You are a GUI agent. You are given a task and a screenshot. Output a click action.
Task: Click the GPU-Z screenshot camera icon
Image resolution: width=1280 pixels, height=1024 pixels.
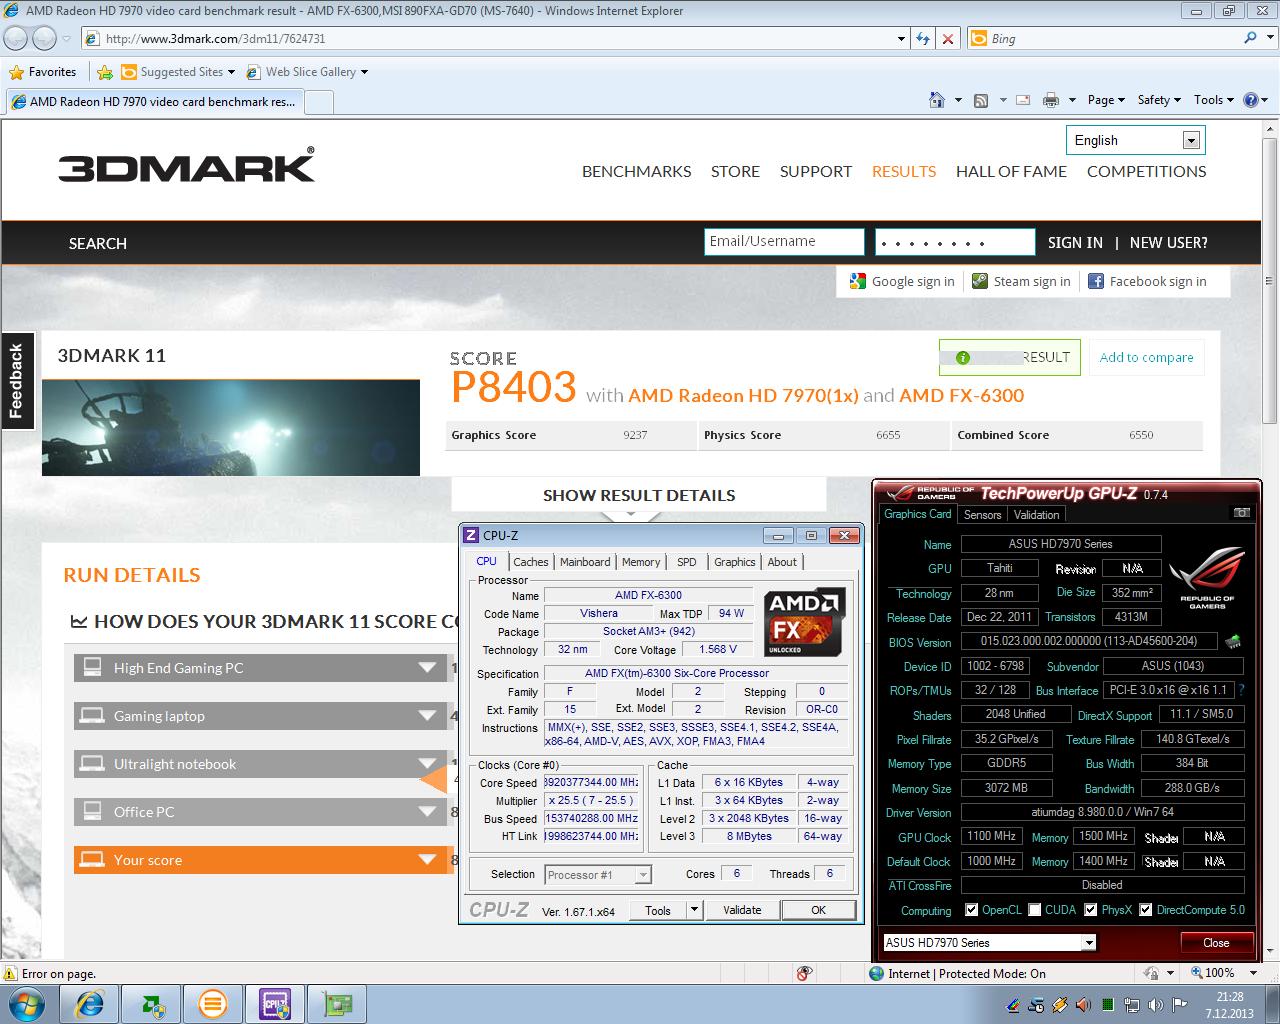(x=1242, y=513)
